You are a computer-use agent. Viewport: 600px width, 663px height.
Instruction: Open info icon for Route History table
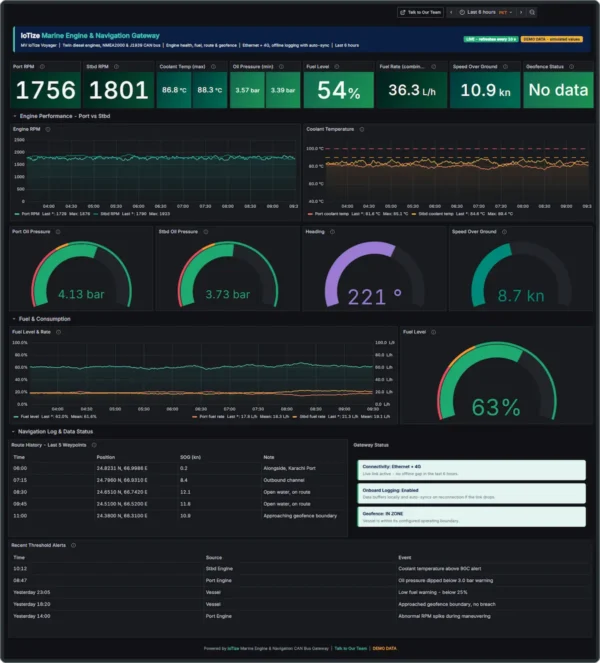click(94, 445)
